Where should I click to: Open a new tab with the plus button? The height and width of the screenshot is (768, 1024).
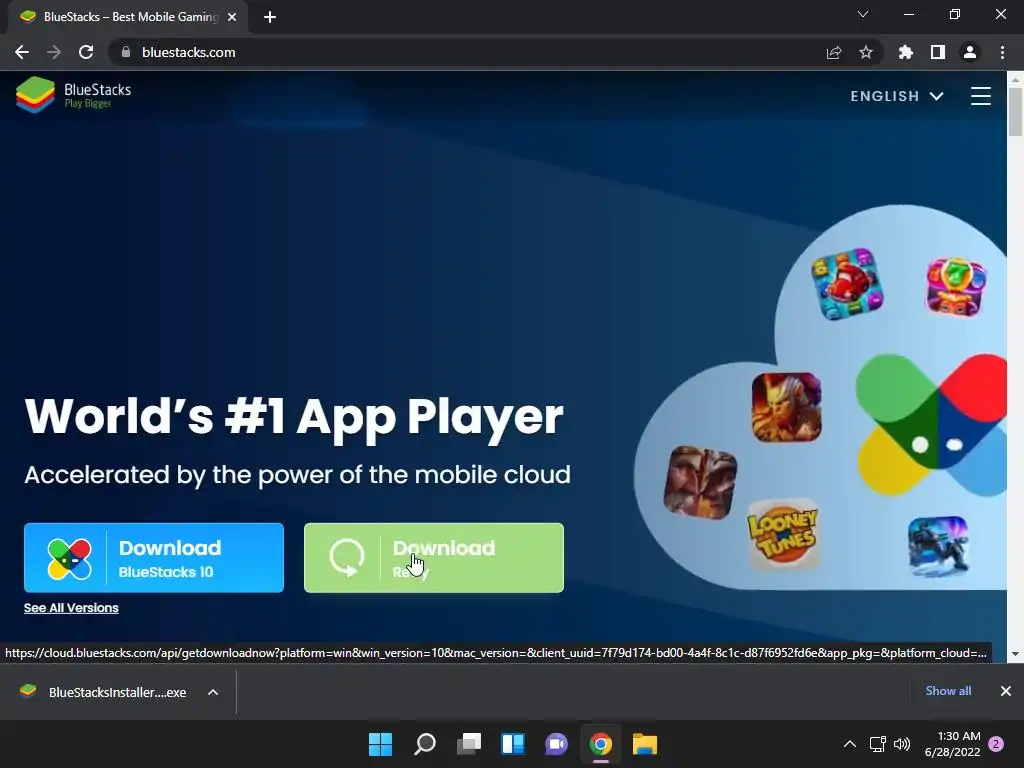[270, 17]
